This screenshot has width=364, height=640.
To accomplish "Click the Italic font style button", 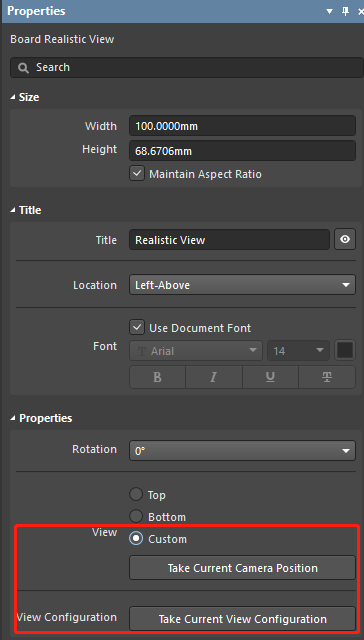I will (214, 377).
